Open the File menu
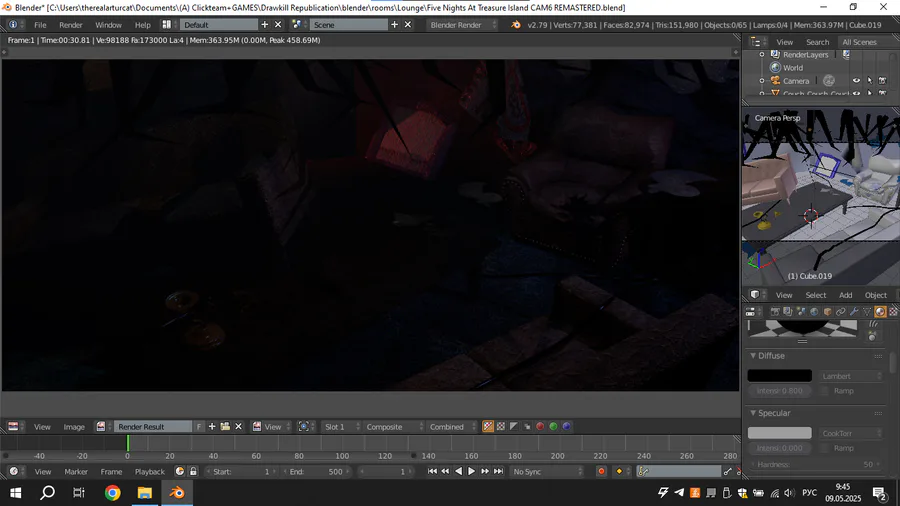900x506 pixels. pyautogui.click(x=40, y=25)
